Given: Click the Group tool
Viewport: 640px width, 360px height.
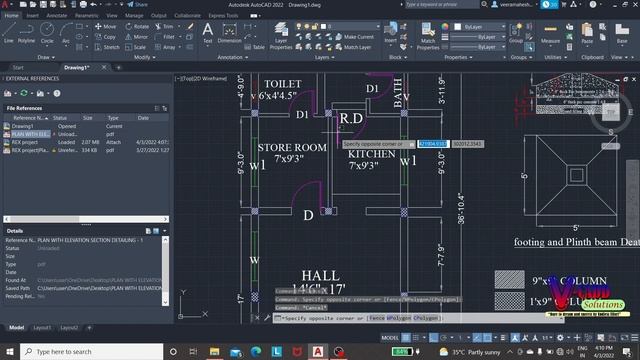Looking at the screenshot, I should click(516, 33).
